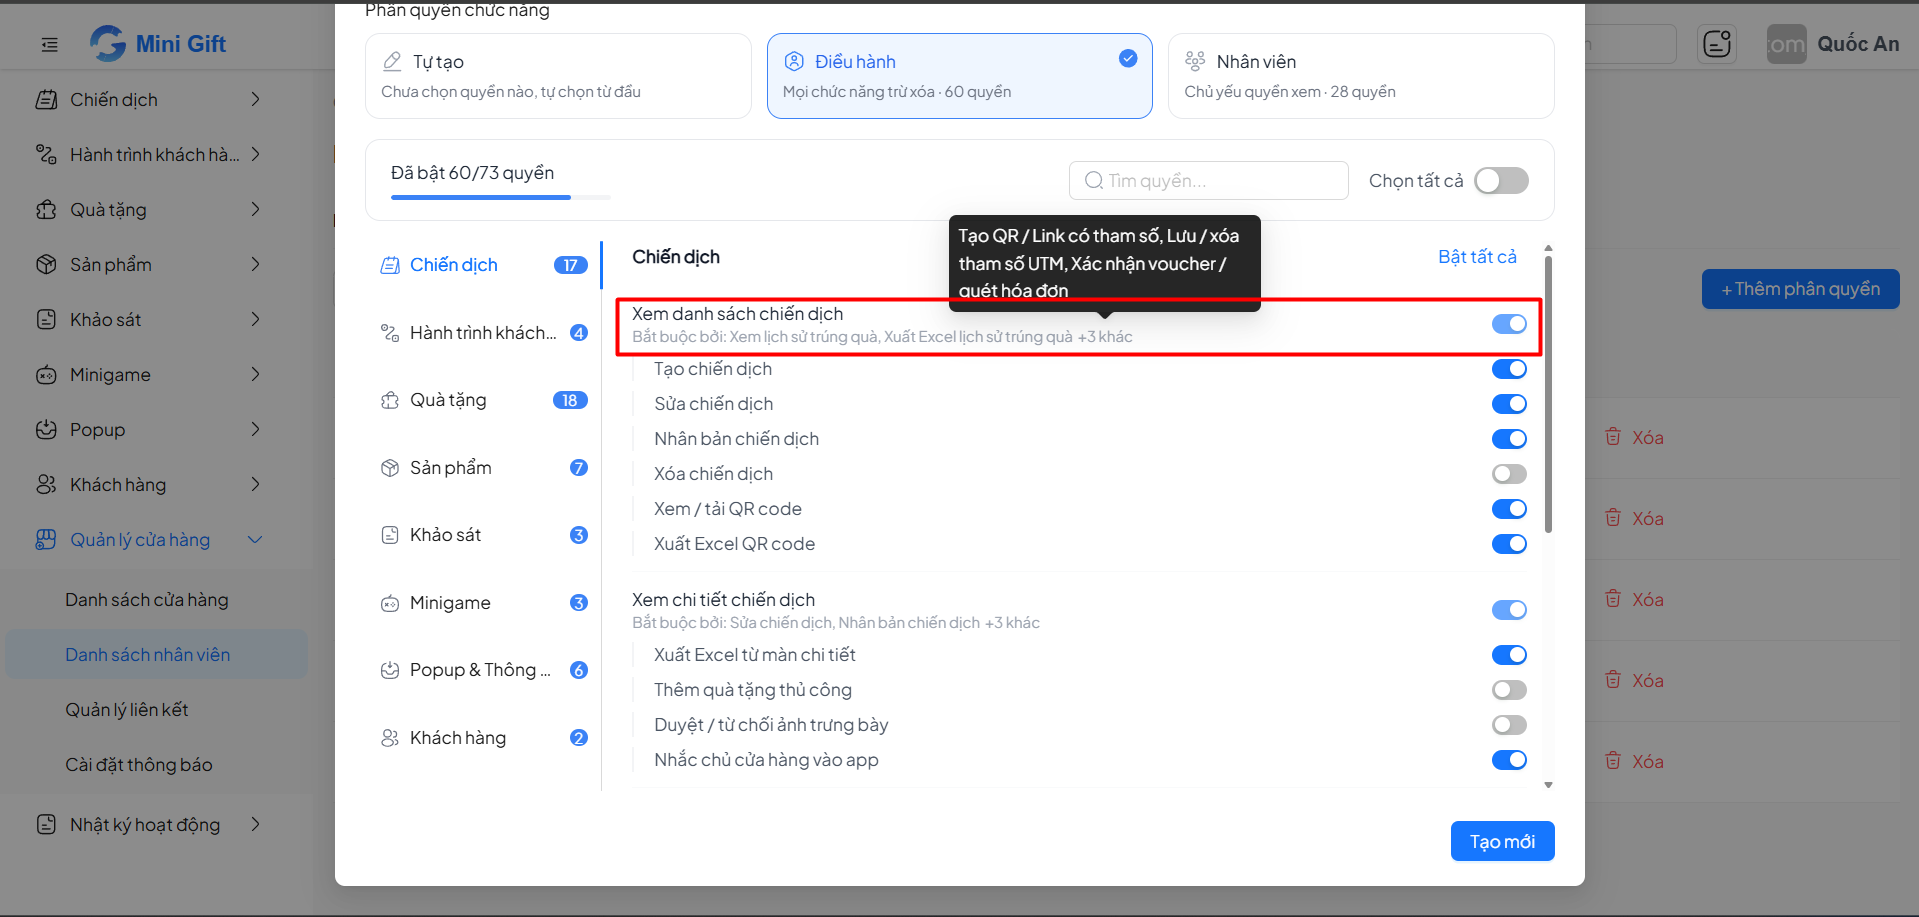
Task: Collapse the Quản lý cửa hàng chevron
Action: click(x=255, y=540)
